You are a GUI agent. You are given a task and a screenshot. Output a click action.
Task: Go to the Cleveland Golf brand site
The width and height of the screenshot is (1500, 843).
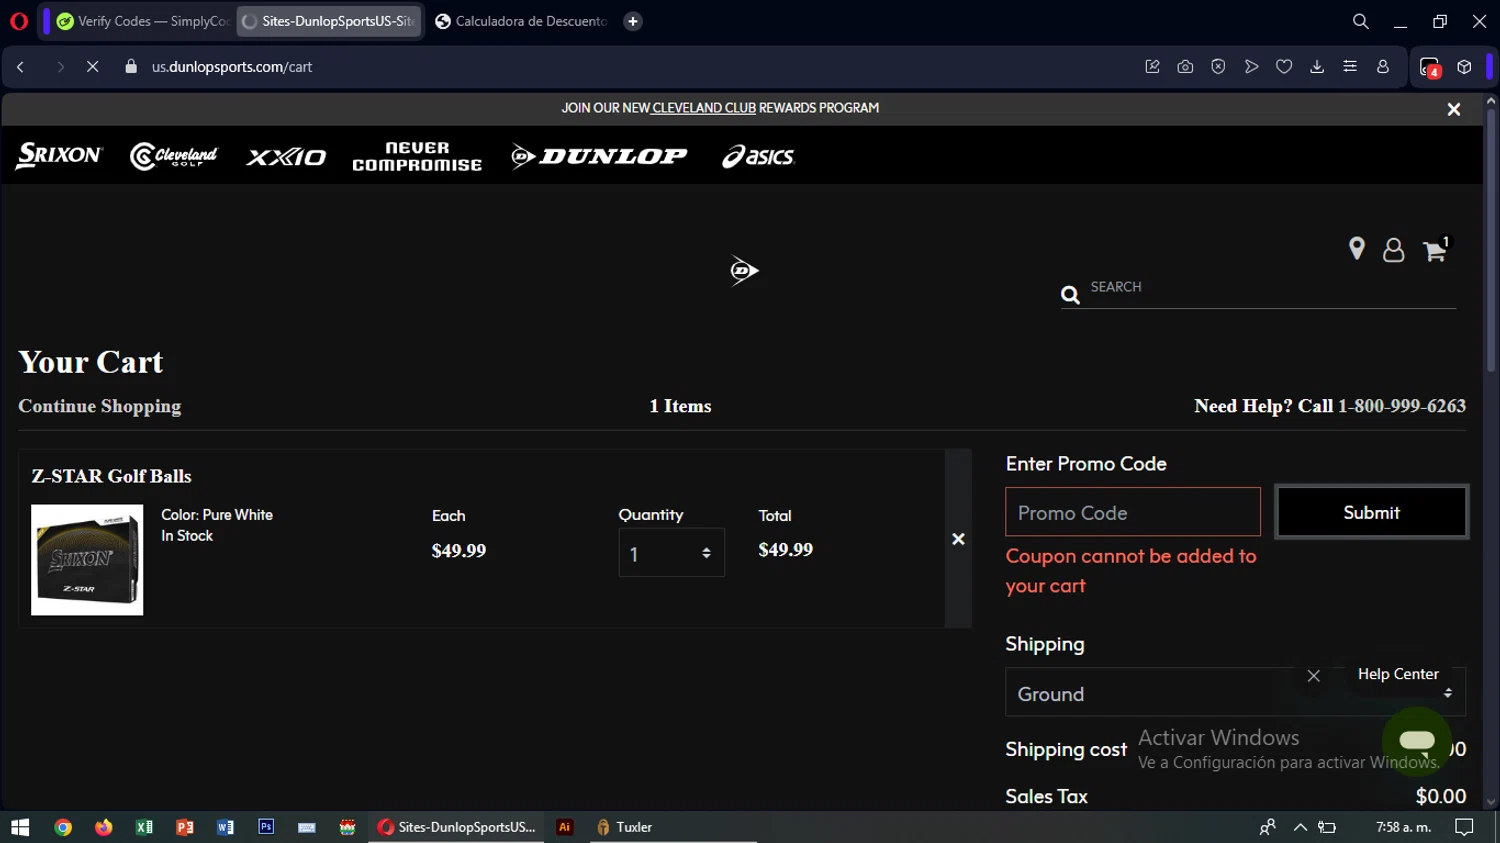(x=174, y=156)
